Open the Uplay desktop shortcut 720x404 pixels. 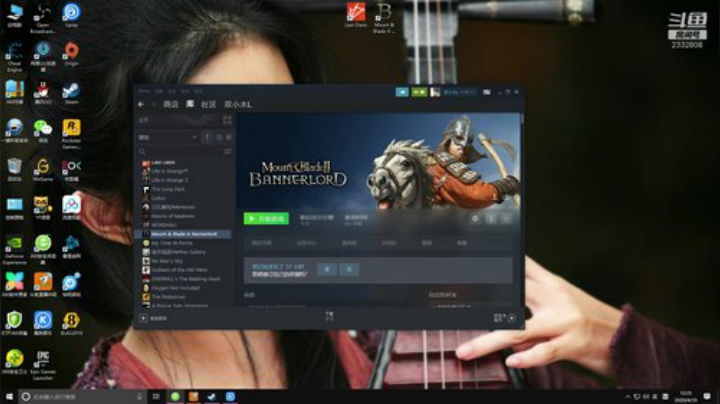[71, 15]
